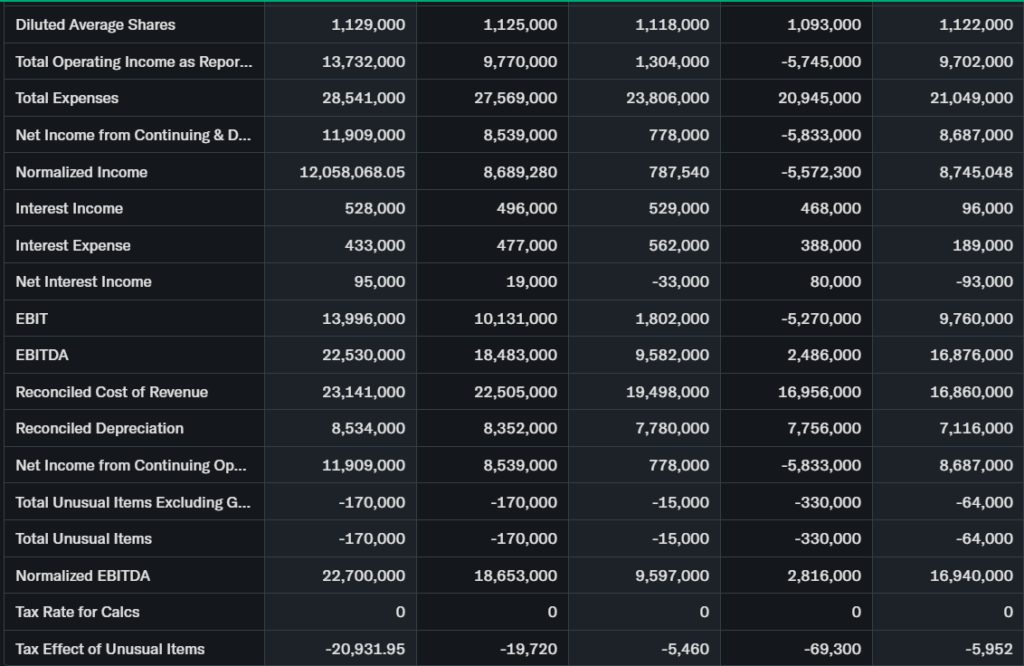1024x666 pixels.
Task: Click the "Diluted Average Shares" row label
Action: [95, 25]
